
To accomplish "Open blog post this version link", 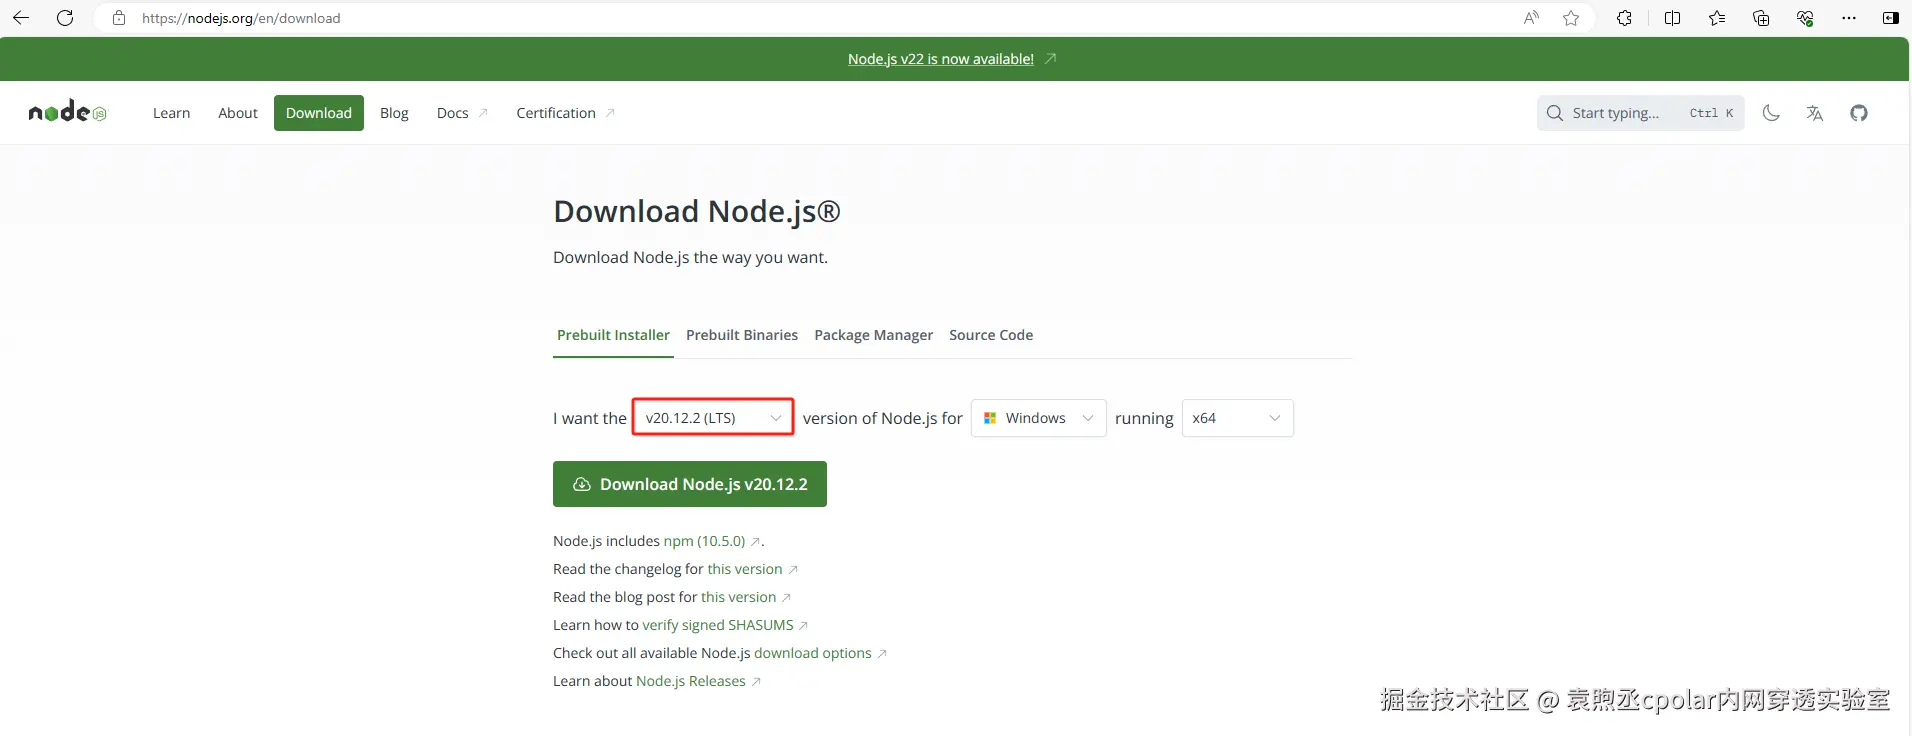I will click(x=739, y=597).
